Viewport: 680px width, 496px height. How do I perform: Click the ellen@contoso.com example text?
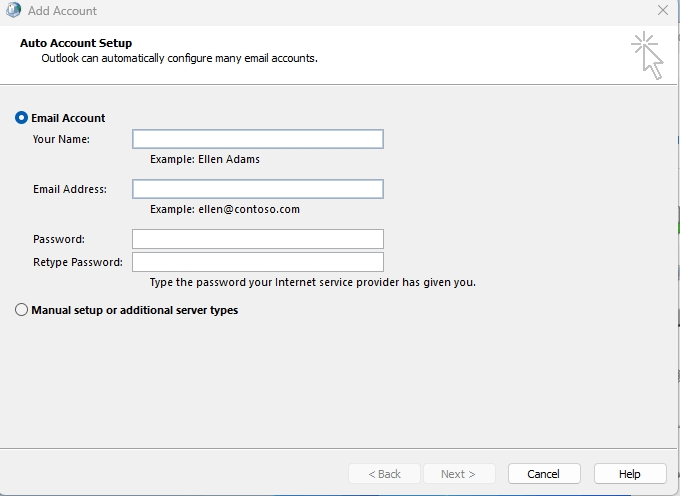tap(225, 209)
